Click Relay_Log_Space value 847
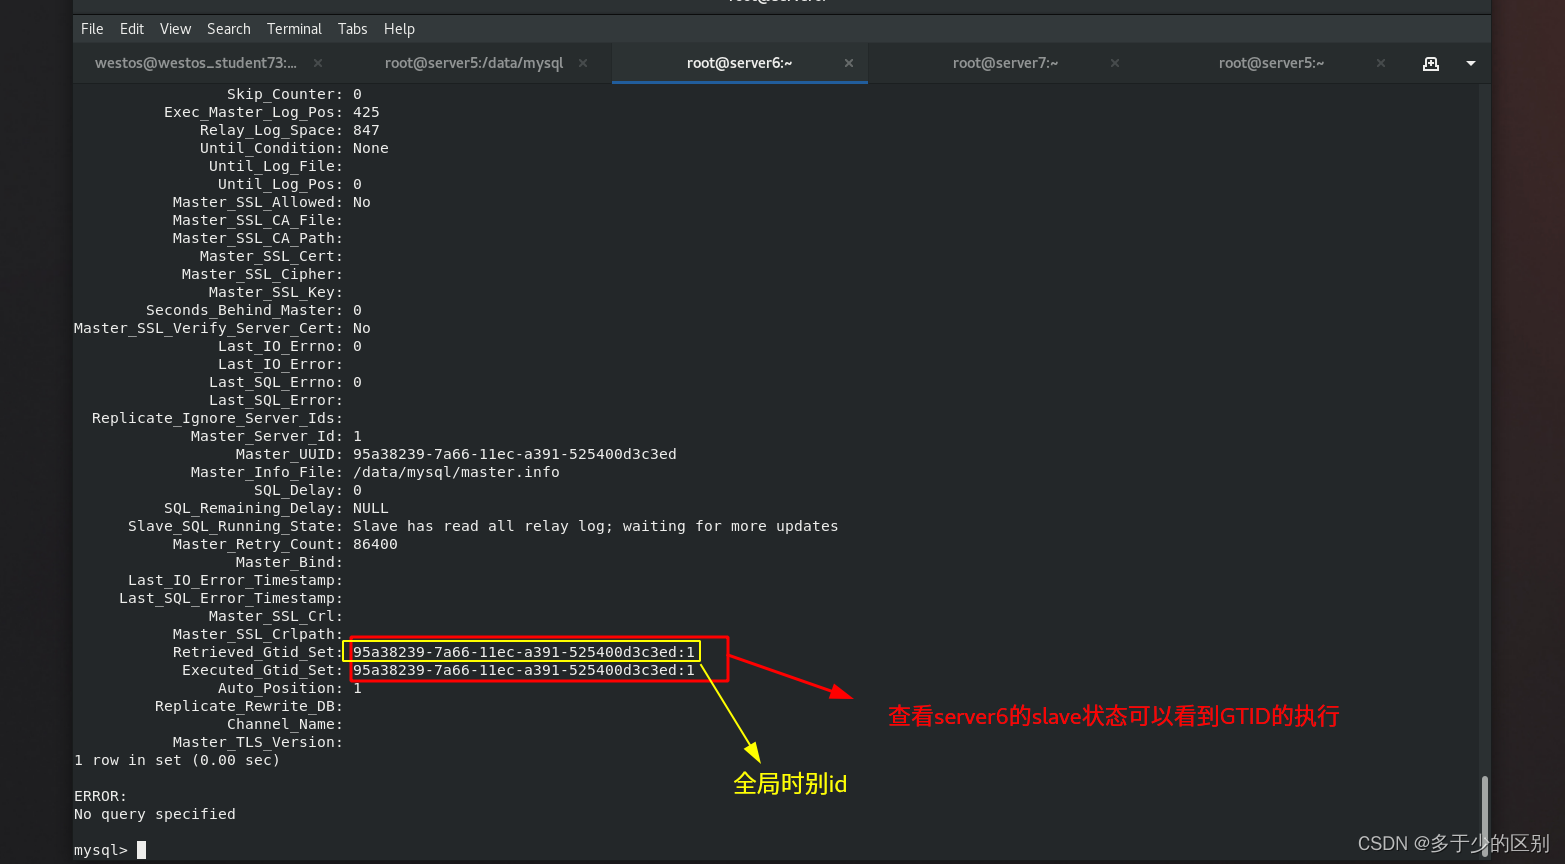1565x864 pixels. click(366, 130)
